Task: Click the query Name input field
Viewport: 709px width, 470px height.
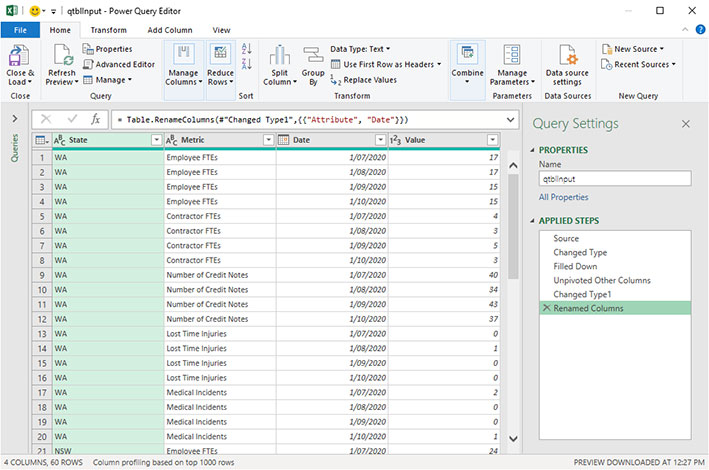Action: point(615,179)
